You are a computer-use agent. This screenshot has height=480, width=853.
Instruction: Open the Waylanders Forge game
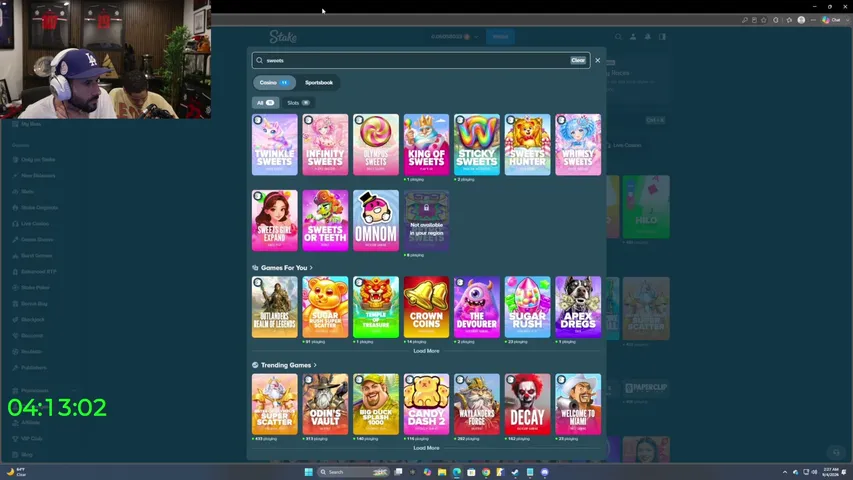[x=477, y=404]
